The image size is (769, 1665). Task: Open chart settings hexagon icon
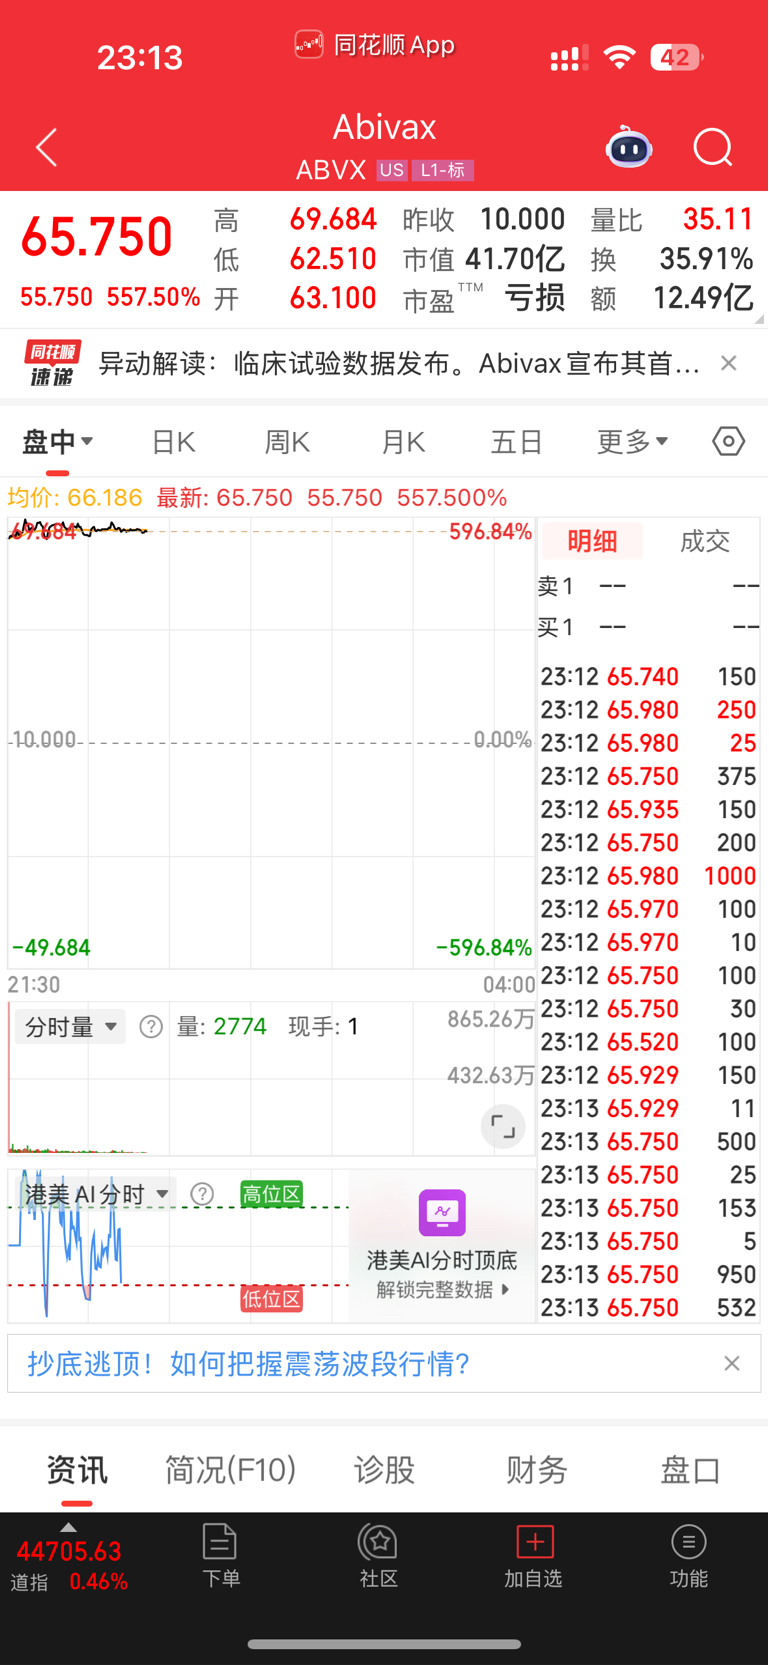coord(728,441)
